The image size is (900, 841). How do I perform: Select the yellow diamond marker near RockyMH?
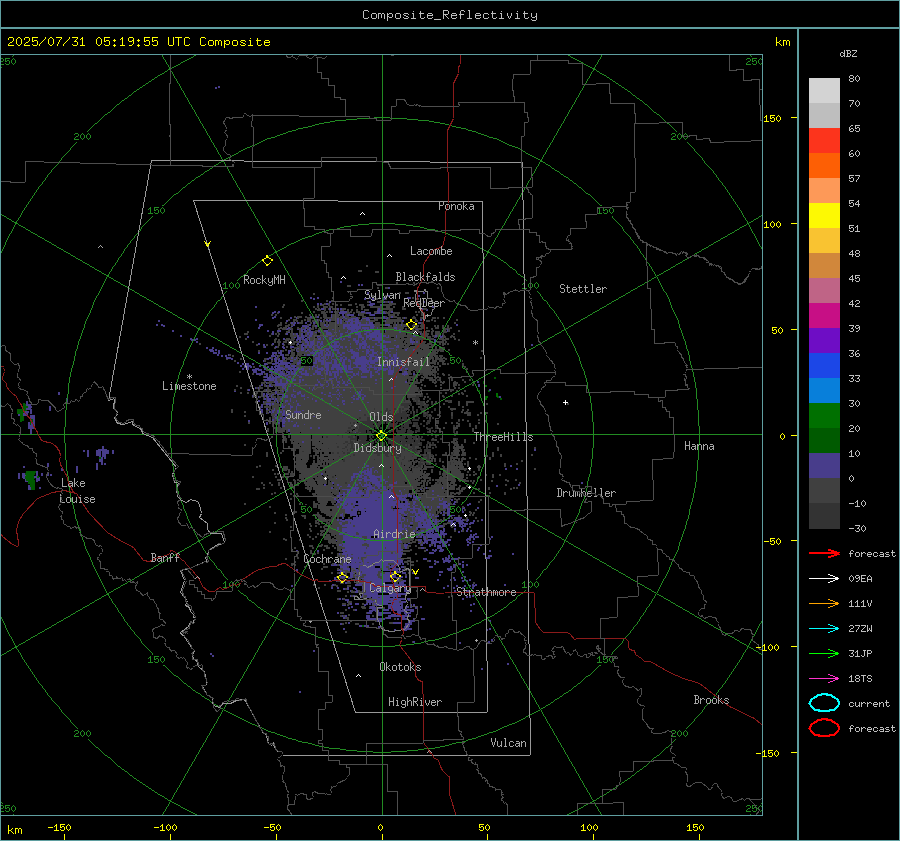(x=267, y=261)
